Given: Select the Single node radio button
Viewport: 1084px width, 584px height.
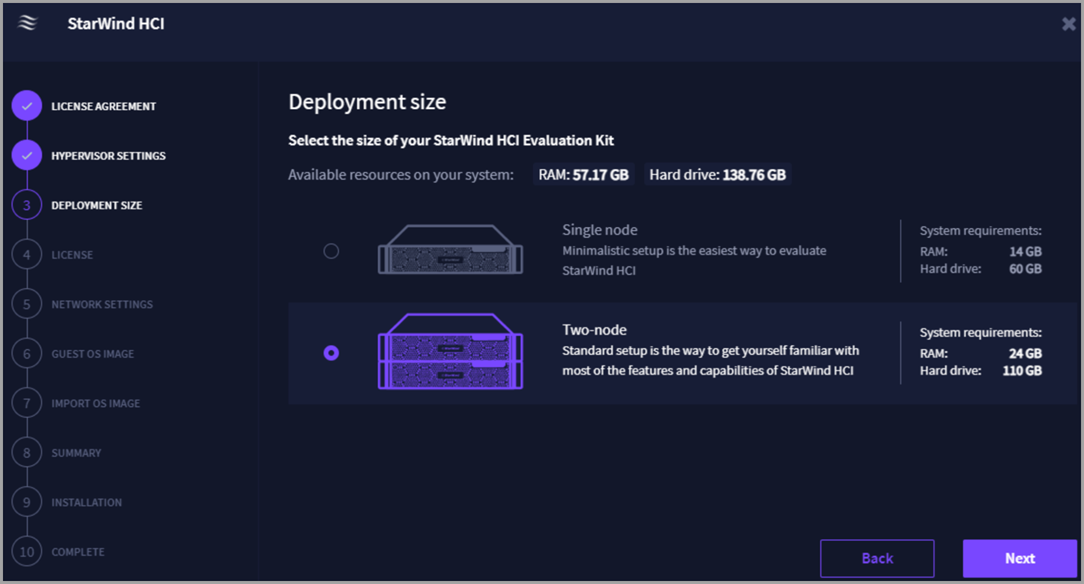Looking at the screenshot, I should (331, 252).
